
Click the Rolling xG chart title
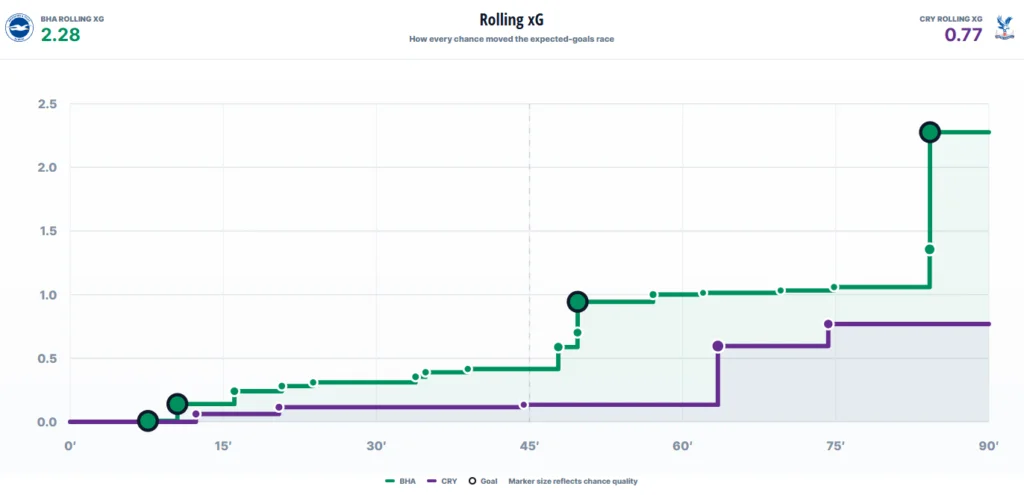click(x=511, y=20)
